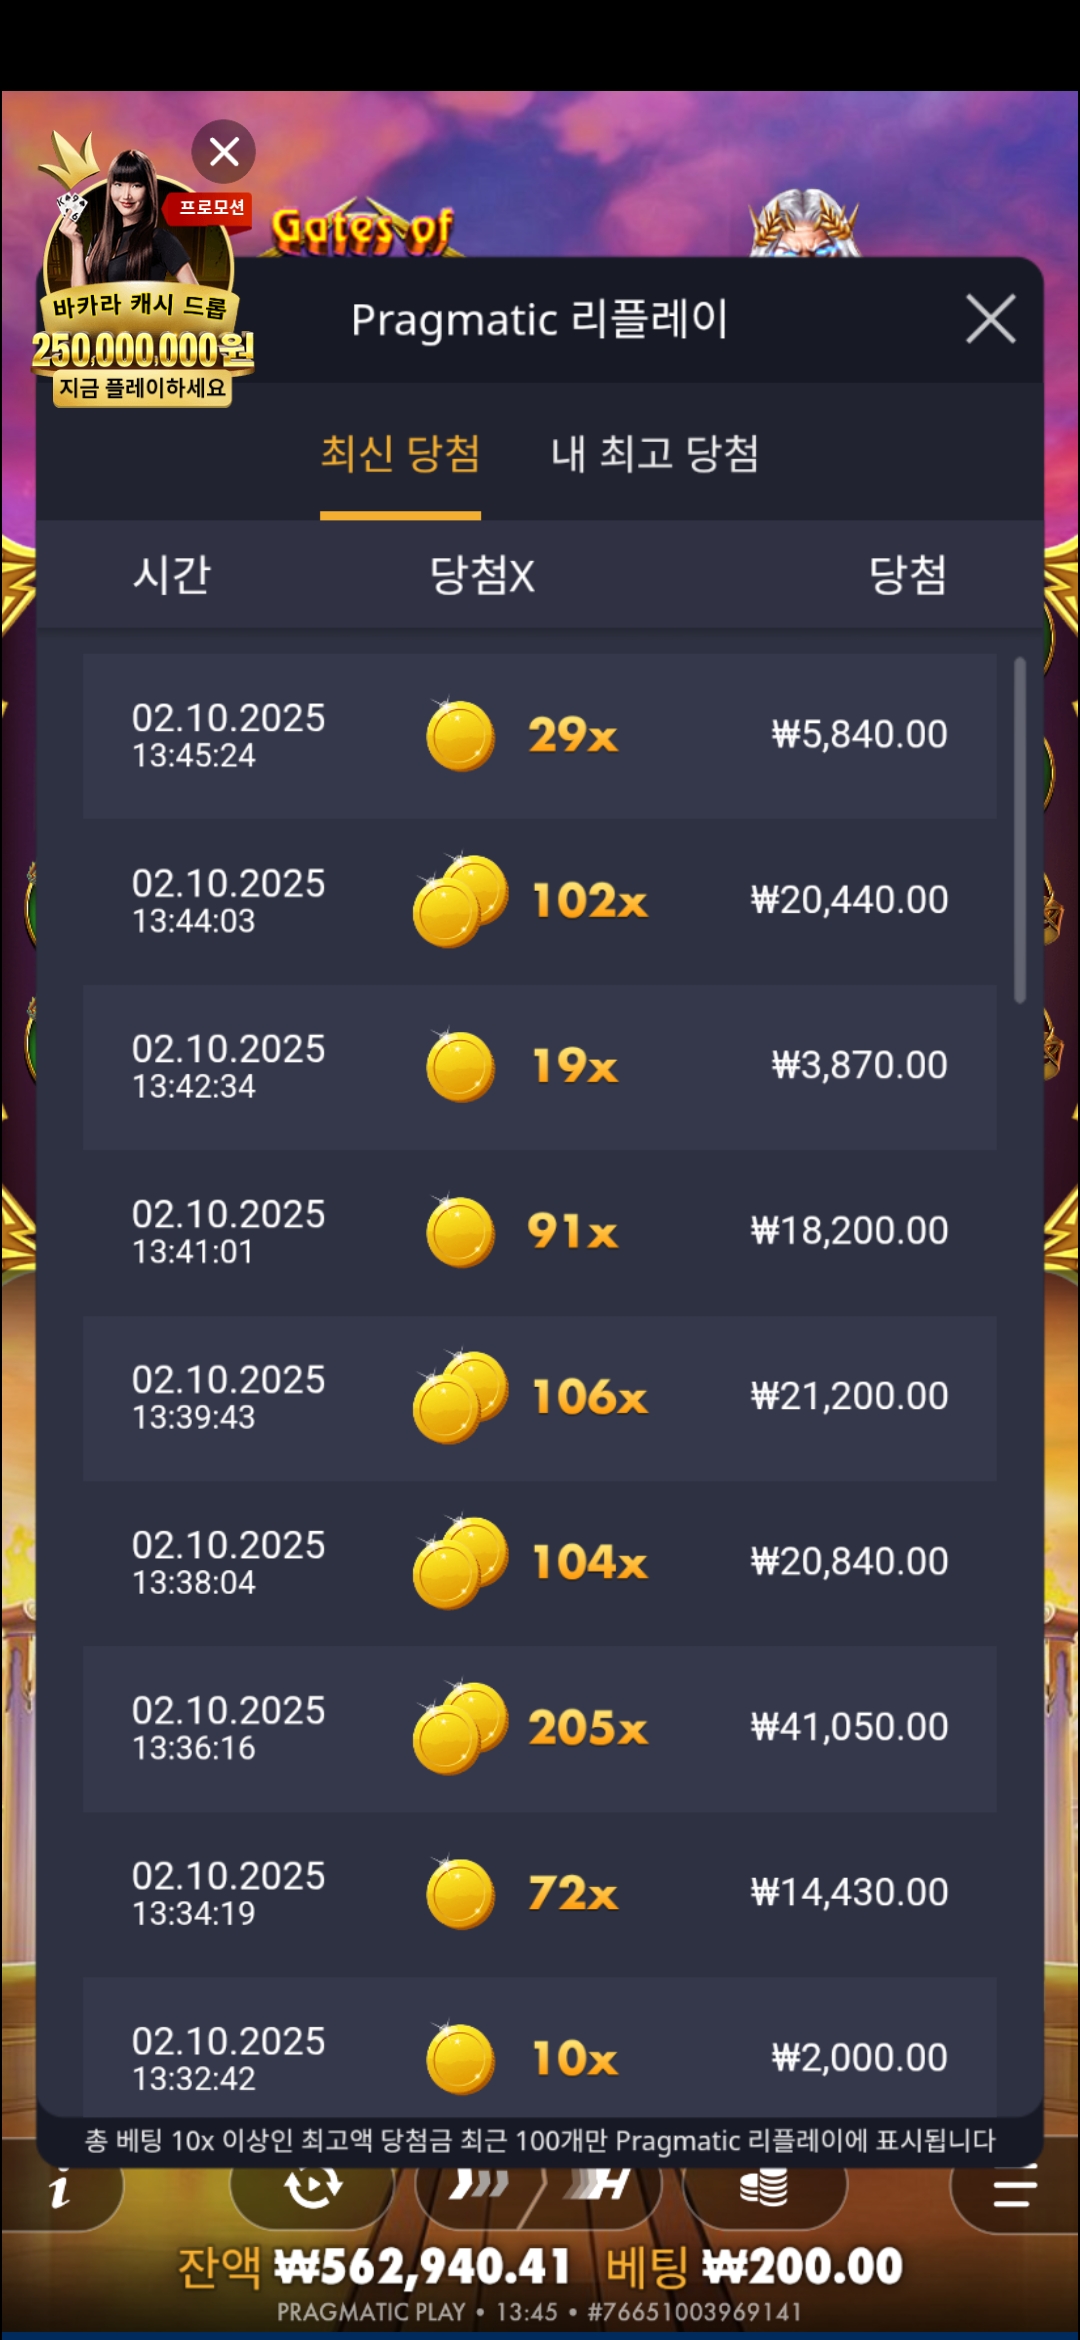1080x2340 pixels.
Task: Click the 29x coin icon
Action: click(460, 736)
